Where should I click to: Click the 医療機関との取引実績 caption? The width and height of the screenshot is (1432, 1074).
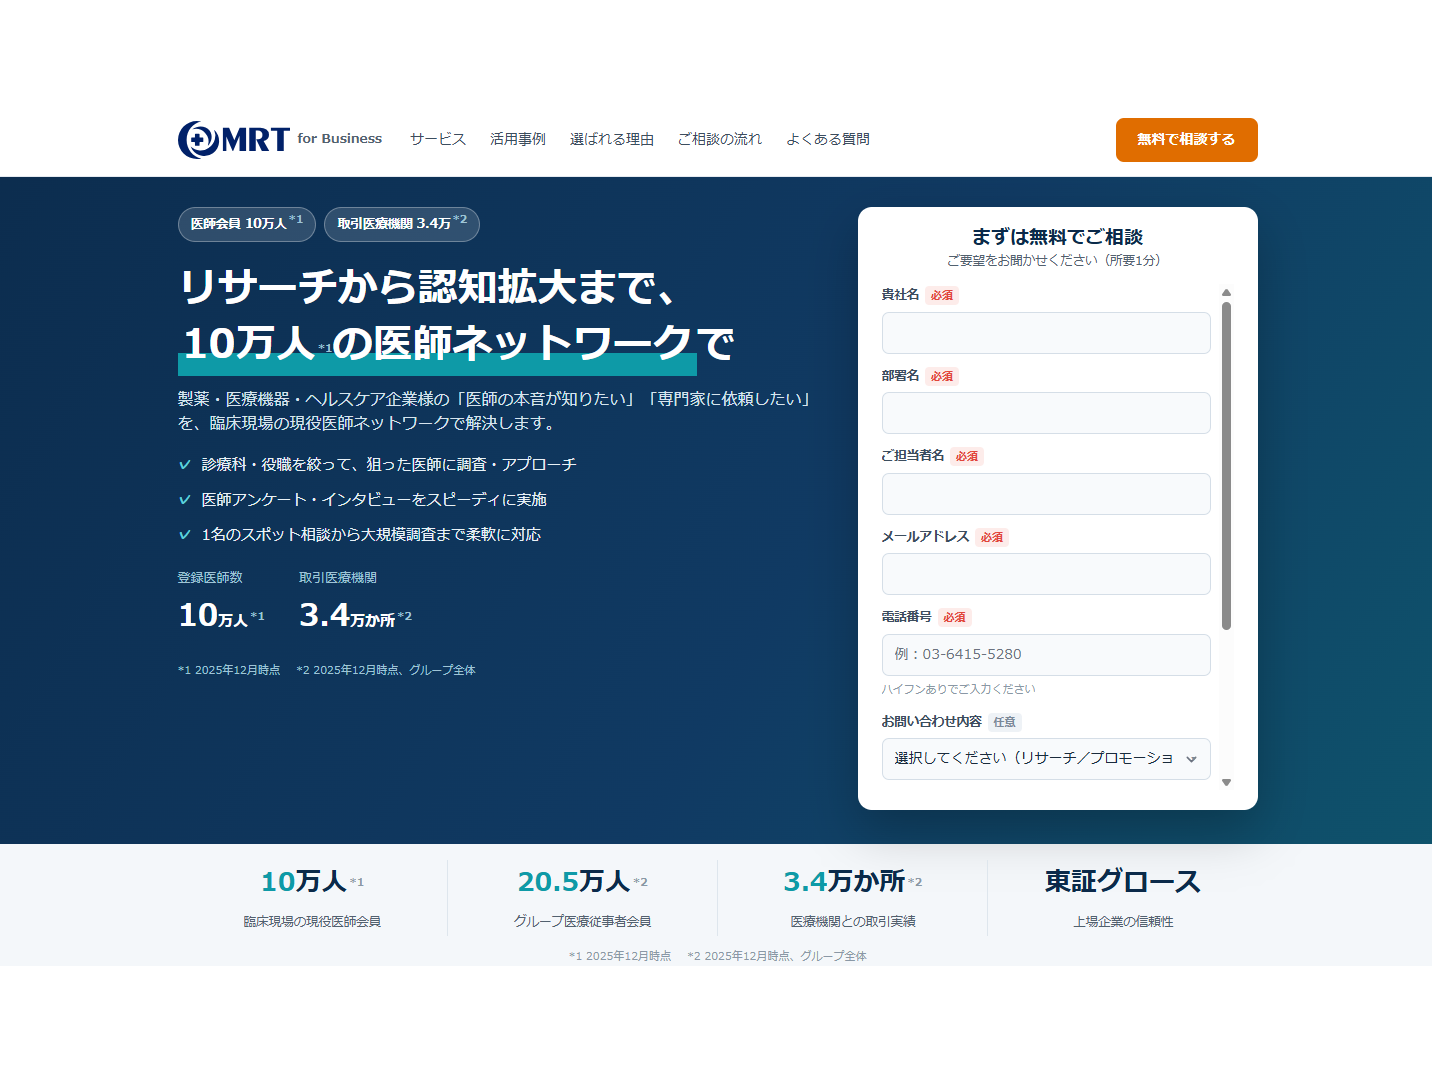tap(853, 922)
